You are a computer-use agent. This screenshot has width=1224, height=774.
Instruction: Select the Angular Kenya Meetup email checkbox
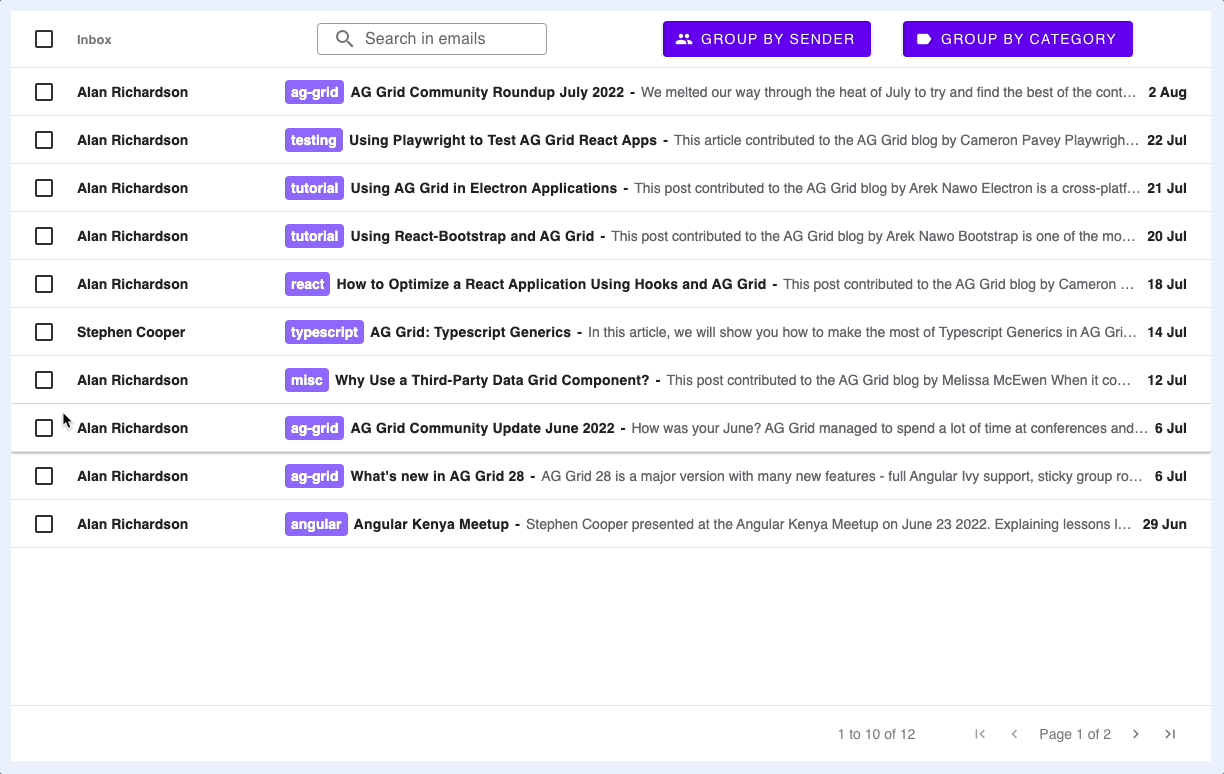[x=44, y=524]
